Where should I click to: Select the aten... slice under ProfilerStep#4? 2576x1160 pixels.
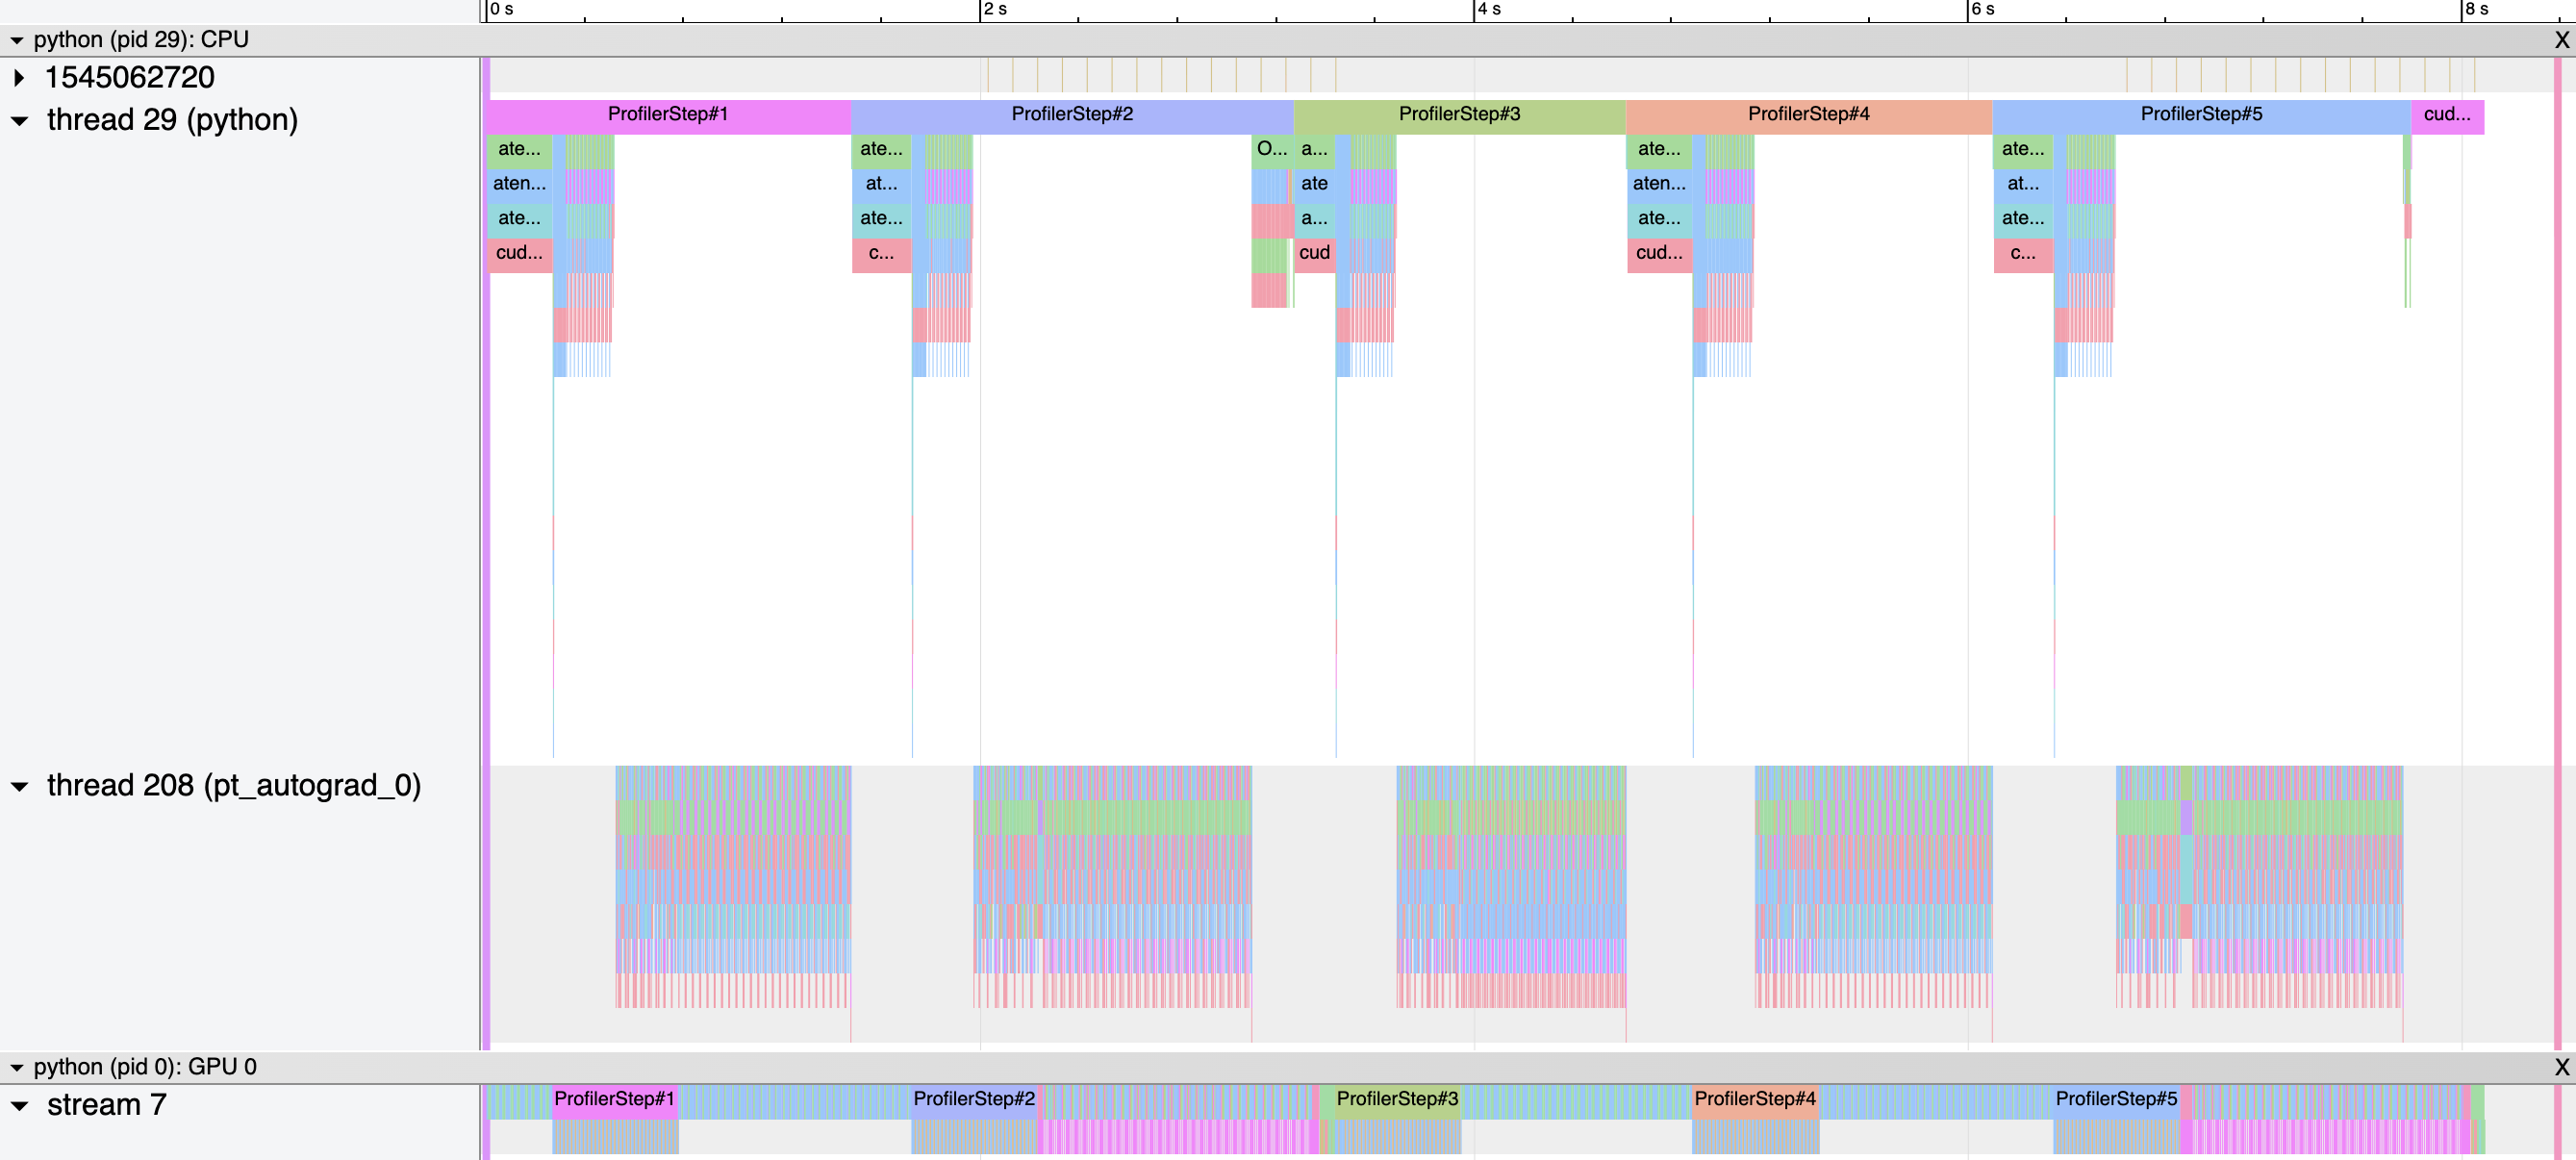pos(1658,184)
